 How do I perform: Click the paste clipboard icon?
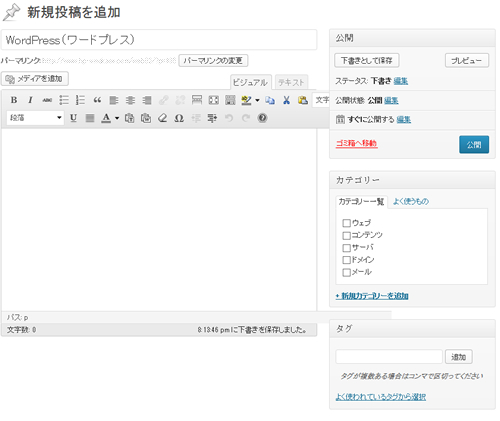click(303, 100)
